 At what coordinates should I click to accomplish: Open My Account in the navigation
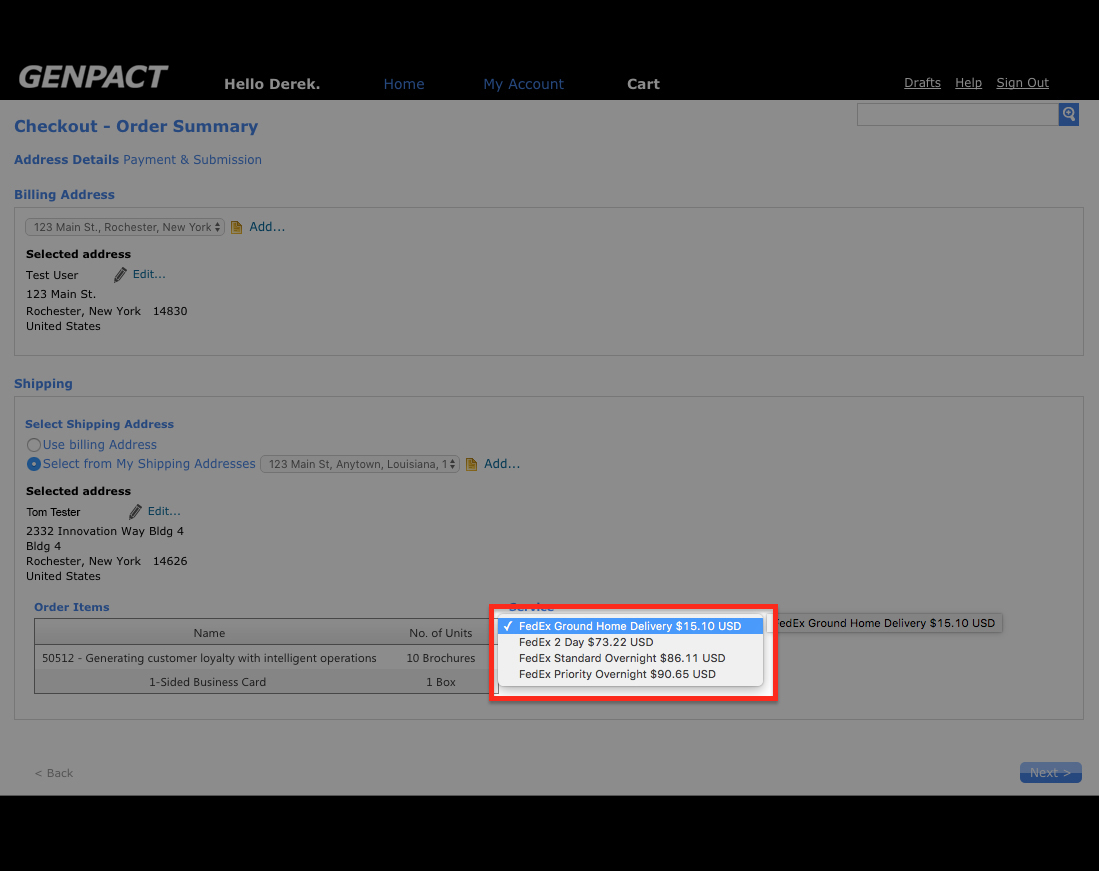coord(523,84)
